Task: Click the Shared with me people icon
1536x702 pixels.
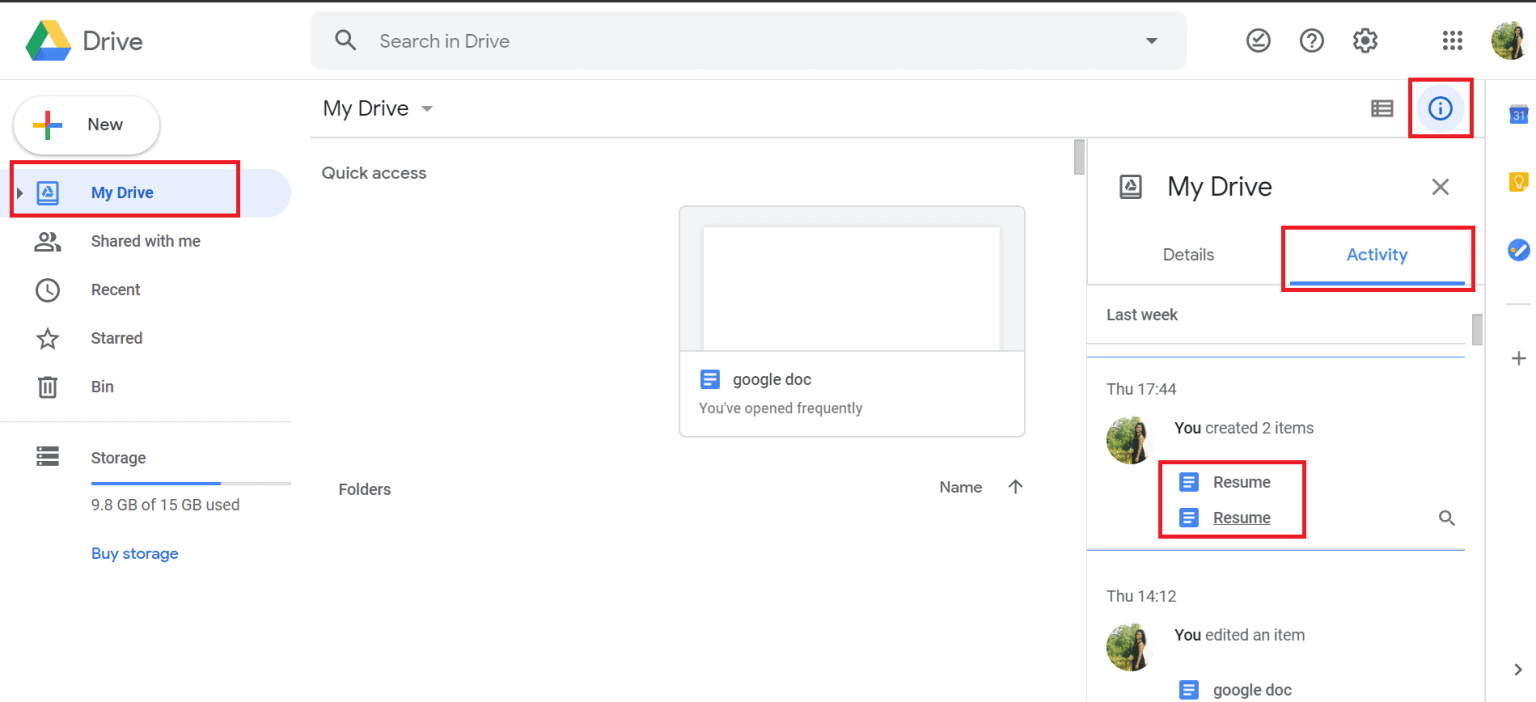Action: click(x=47, y=241)
